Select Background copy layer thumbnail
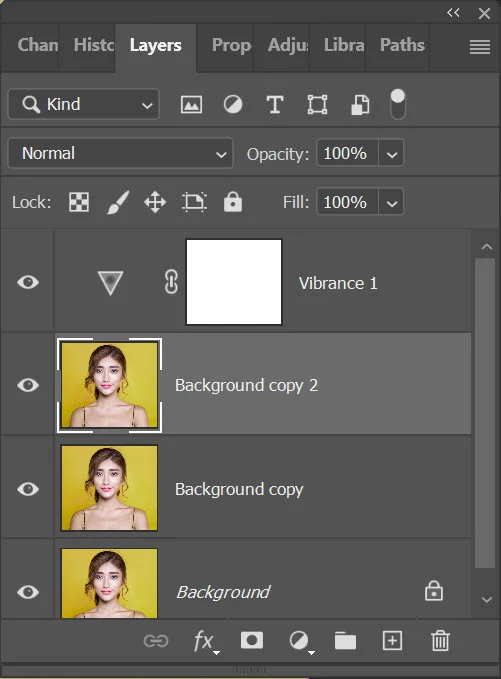This screenshot has width=501, height=679. pyautogui.click(x=110, y=488)
